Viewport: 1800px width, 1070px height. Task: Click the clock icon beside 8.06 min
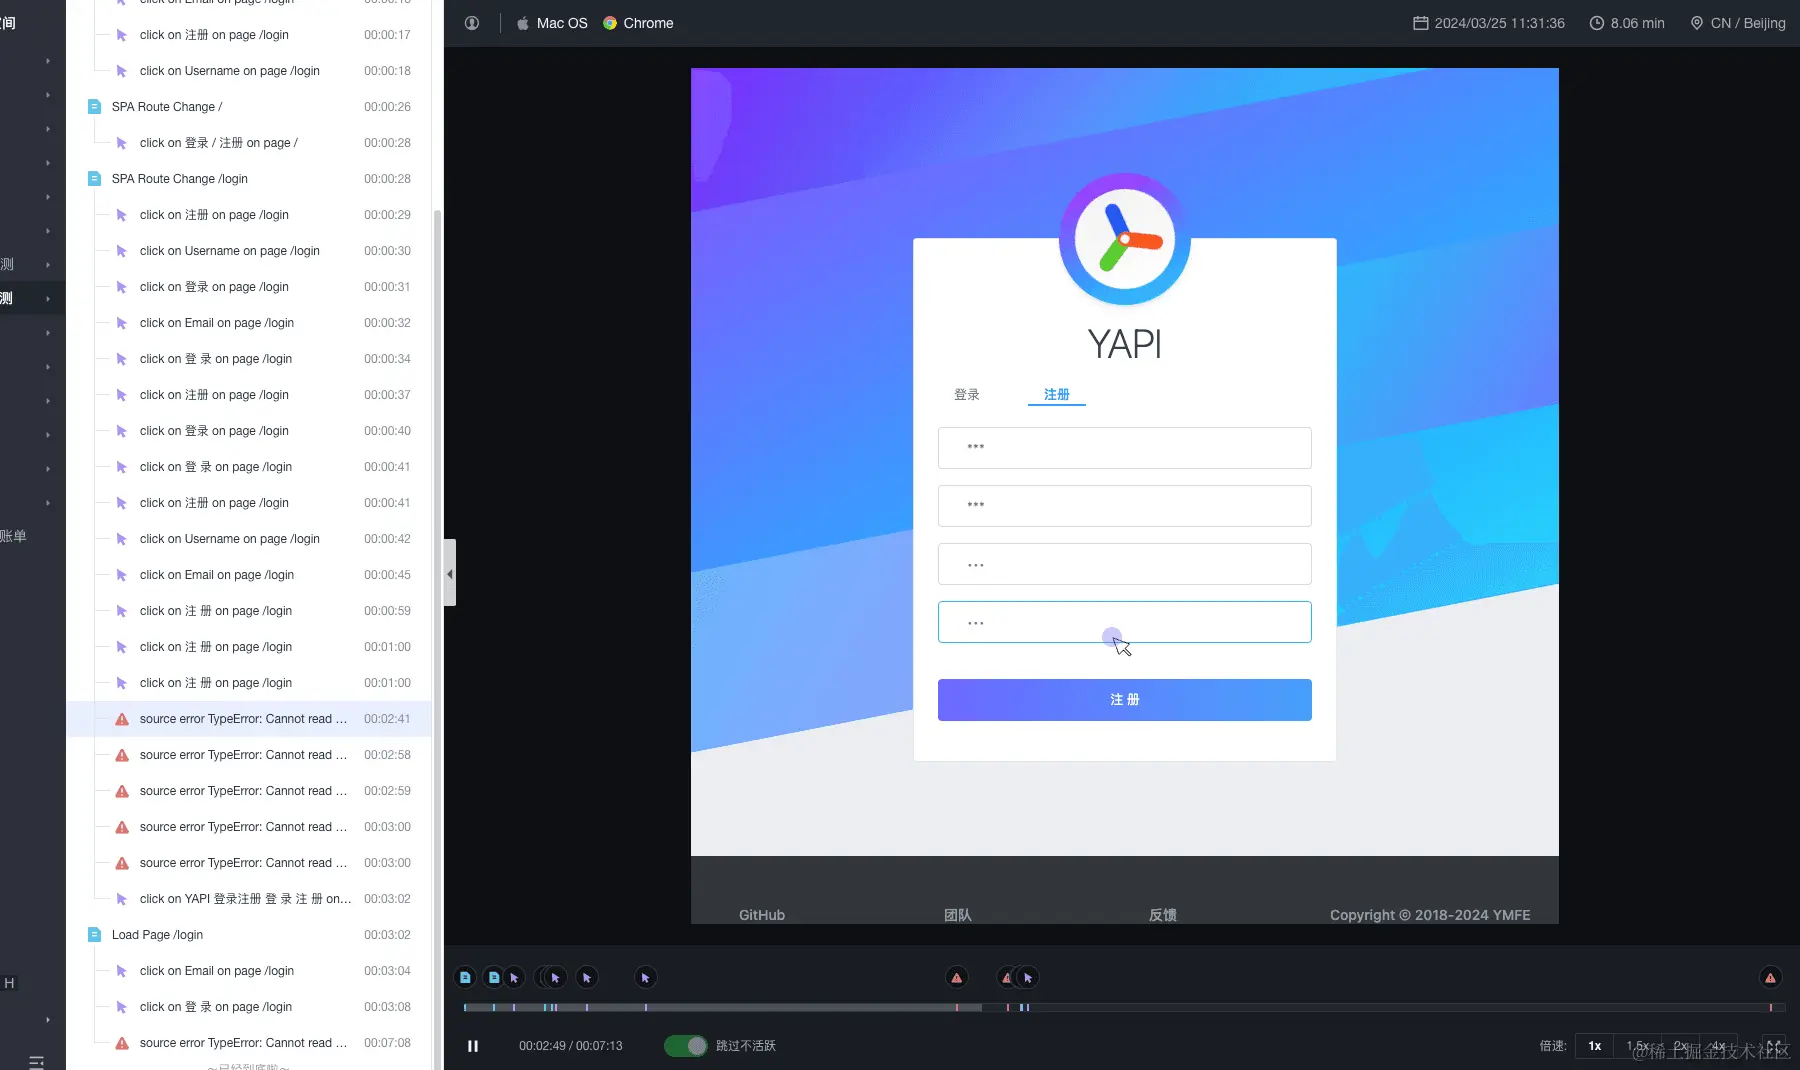pyautogui.click(x=1597, y=23)
